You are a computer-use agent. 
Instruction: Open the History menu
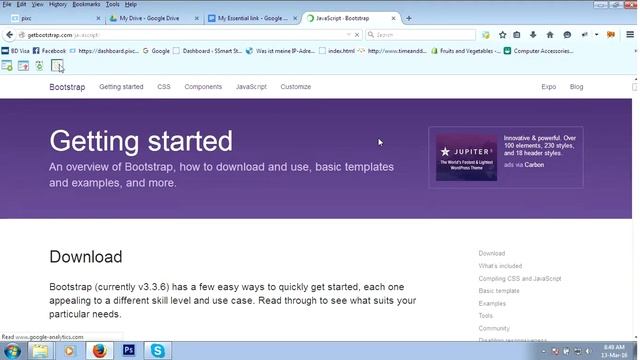[58, 4]
